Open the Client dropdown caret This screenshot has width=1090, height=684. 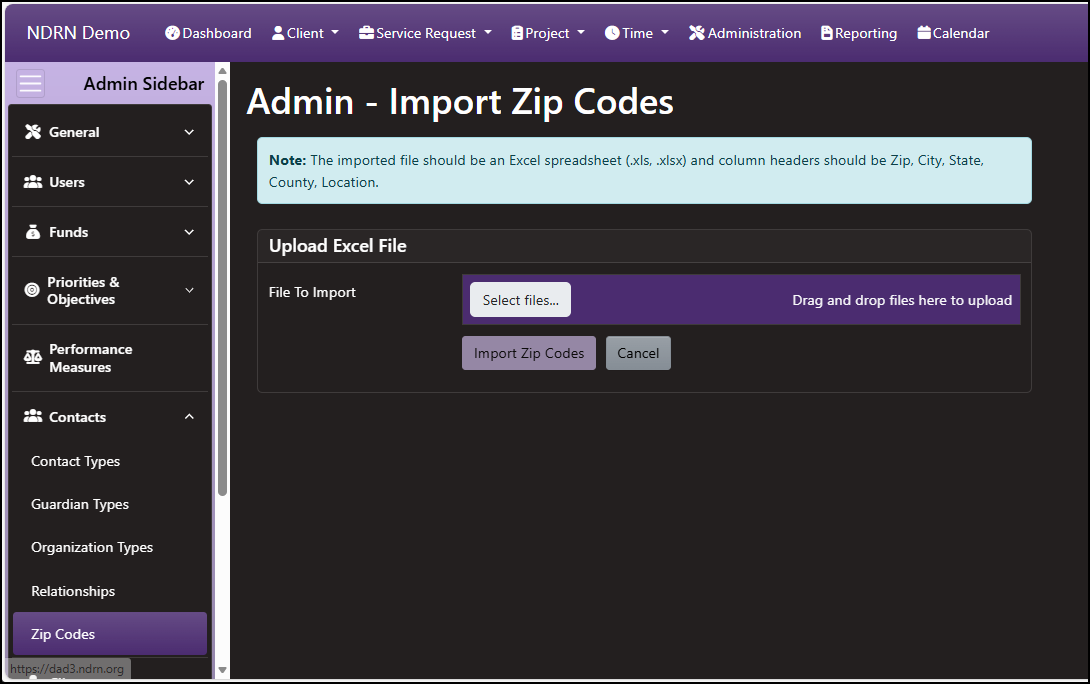[x=335, y=33]
